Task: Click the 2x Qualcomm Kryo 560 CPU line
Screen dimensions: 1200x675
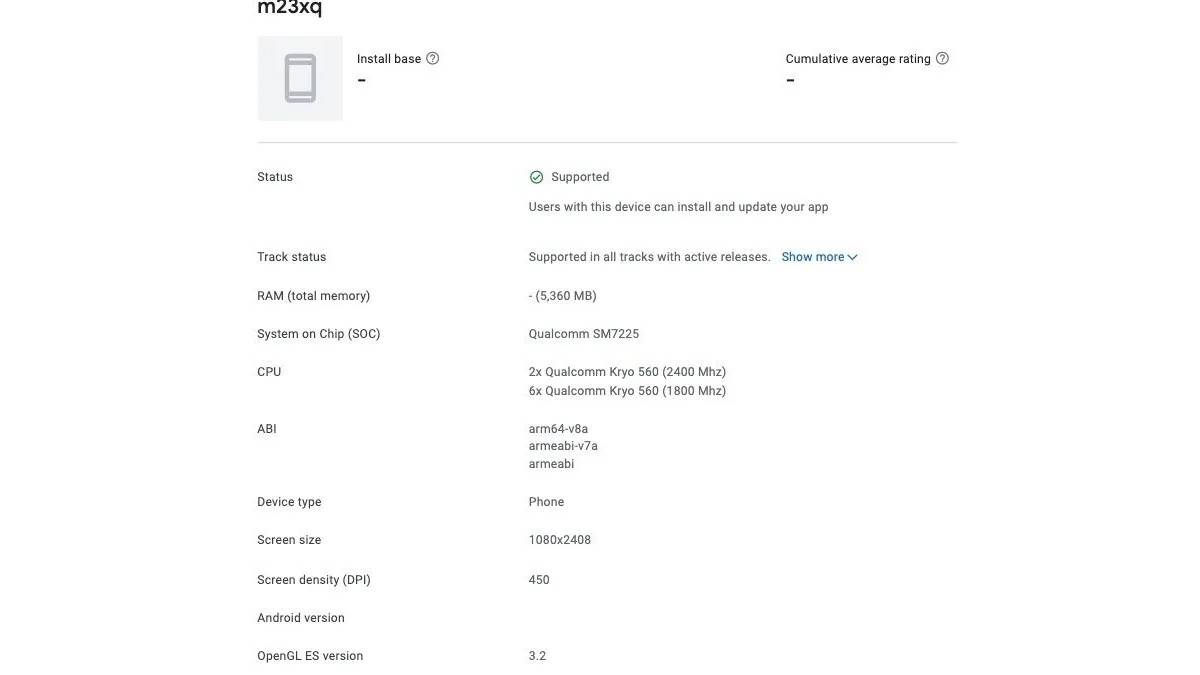Action: [627, 372]
